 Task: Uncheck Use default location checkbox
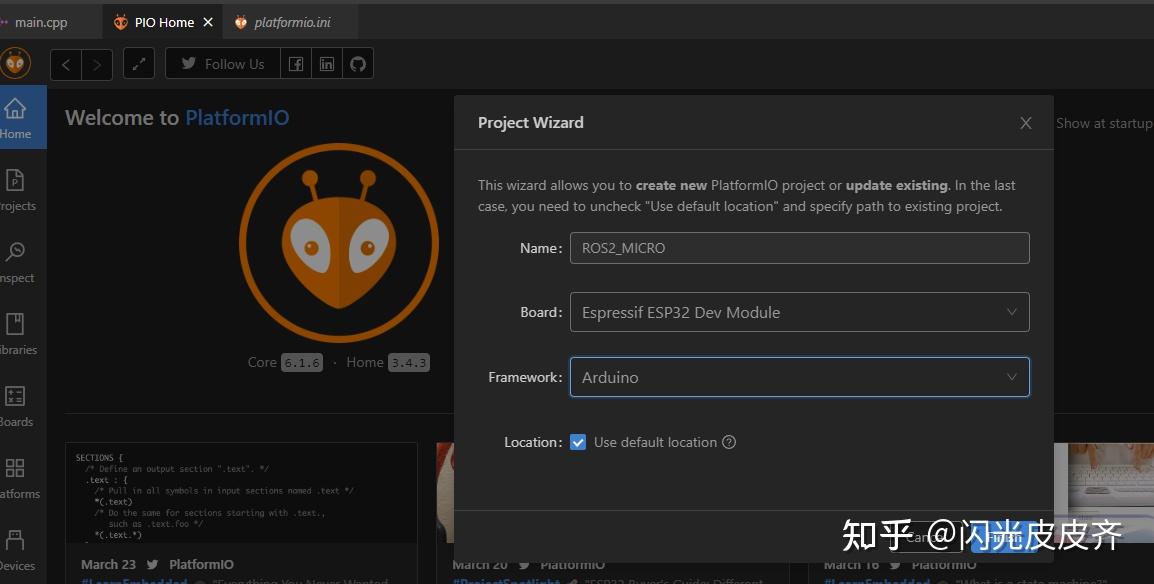pyautogui.click(x=578, y=442)
